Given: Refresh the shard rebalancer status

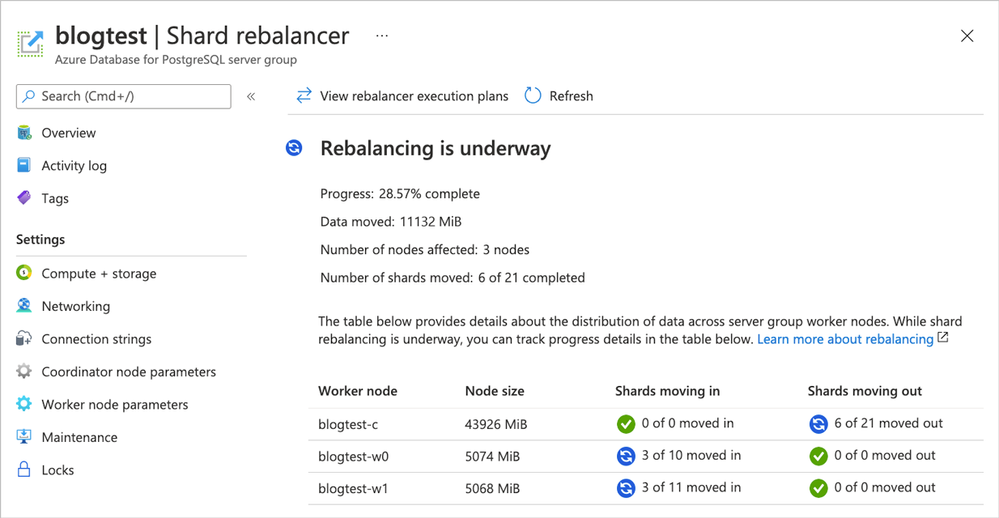Looking at the screenshot, I should pos(559,96).
